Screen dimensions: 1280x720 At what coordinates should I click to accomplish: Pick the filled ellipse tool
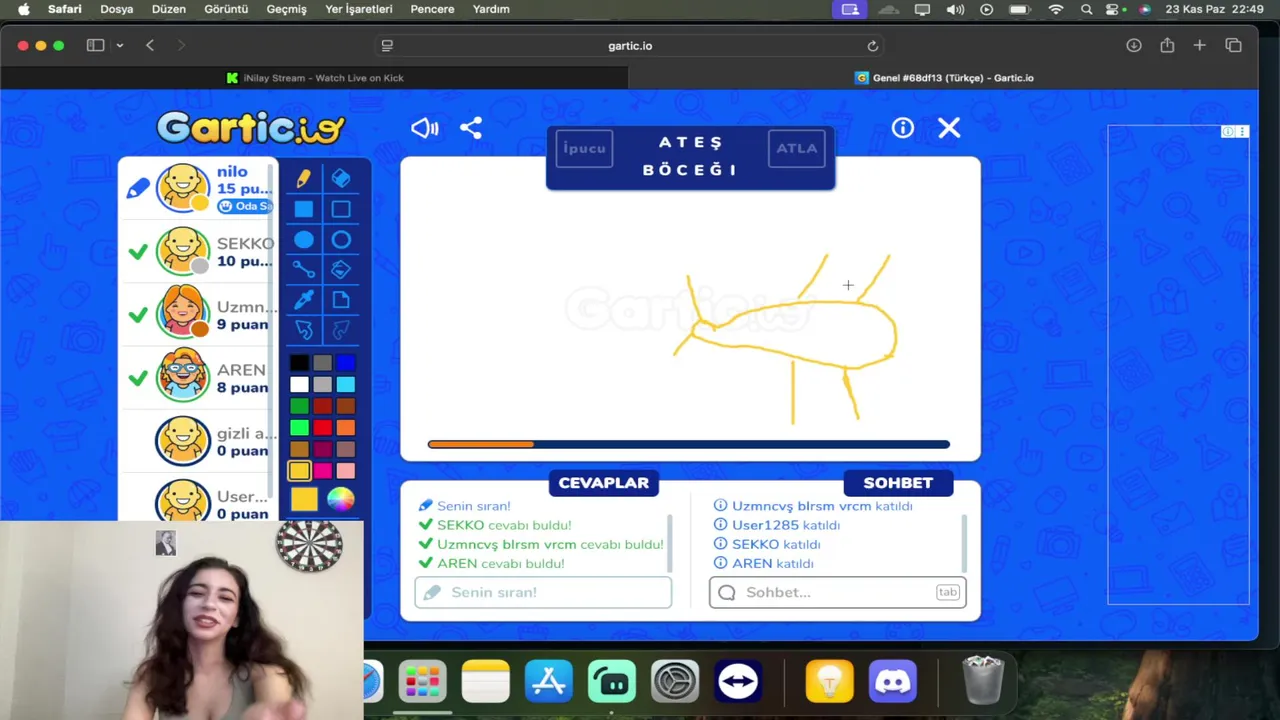coord(303,240)
